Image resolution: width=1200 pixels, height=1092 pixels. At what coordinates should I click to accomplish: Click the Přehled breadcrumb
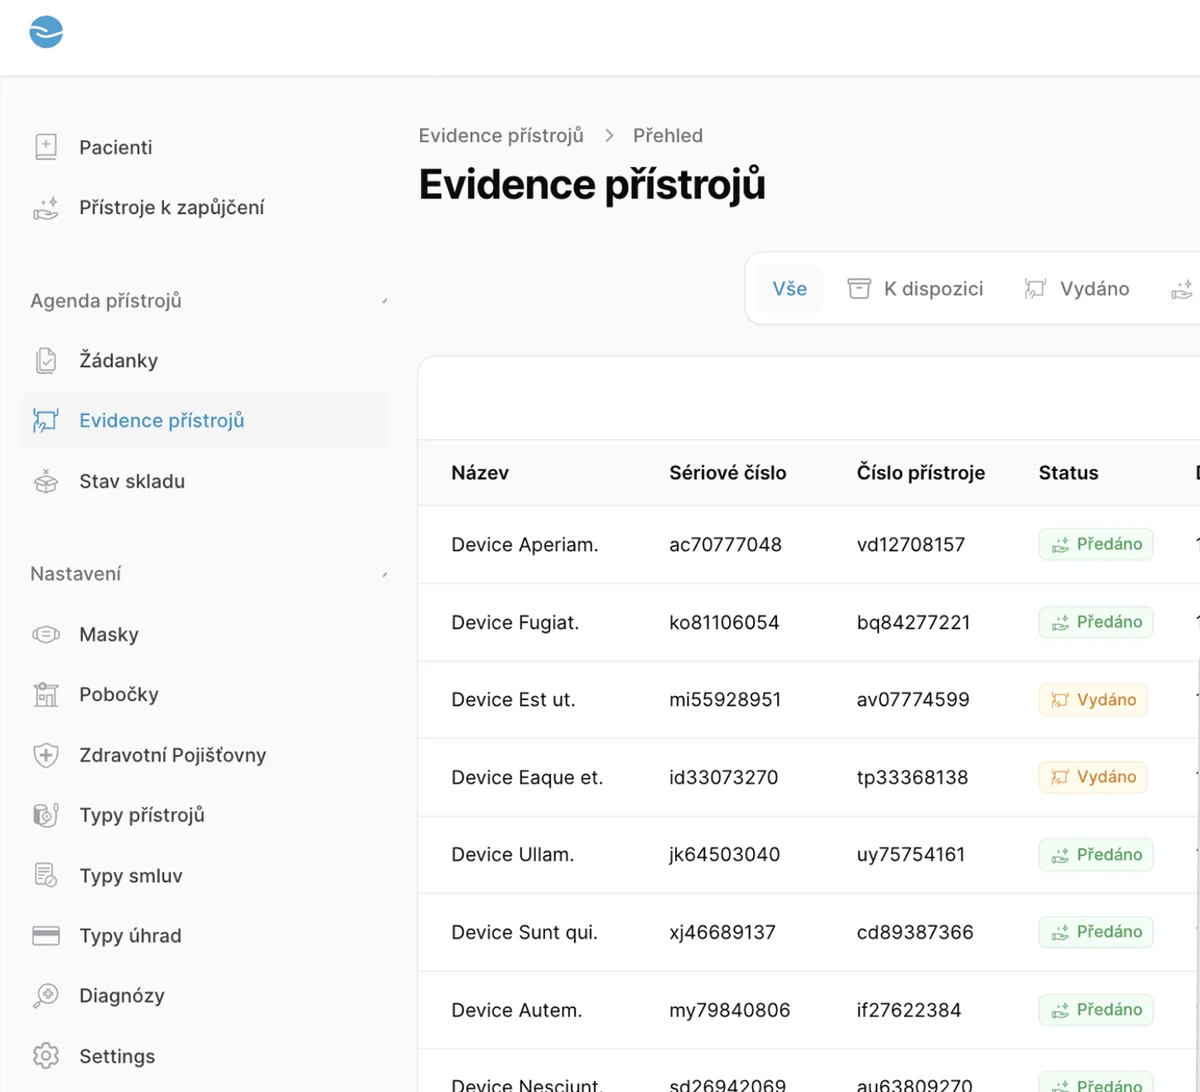coord(668,135)
